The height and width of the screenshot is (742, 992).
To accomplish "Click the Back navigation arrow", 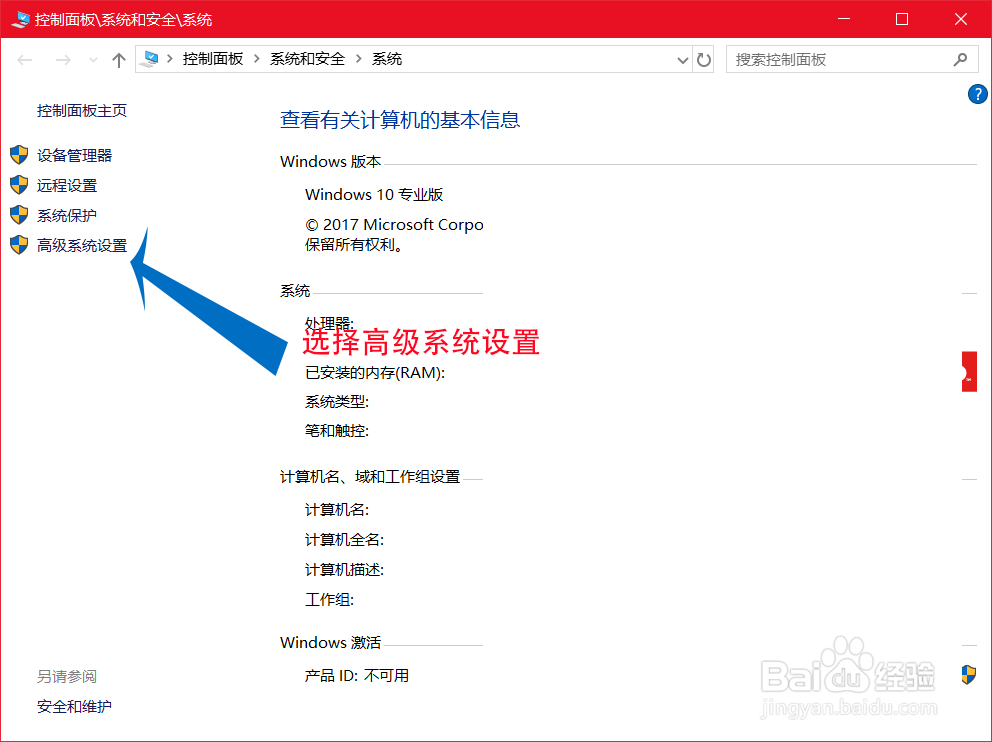I will coord(25,60).
